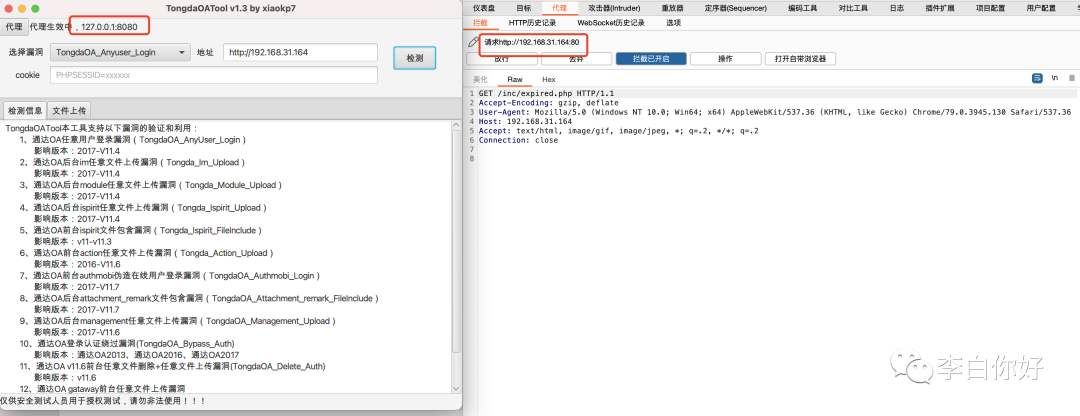Screen dimensions: 1080x416
Task: Open the TongdaOA_Anyuser_Login vulnerability dropdown
Action: click(121, 52)
